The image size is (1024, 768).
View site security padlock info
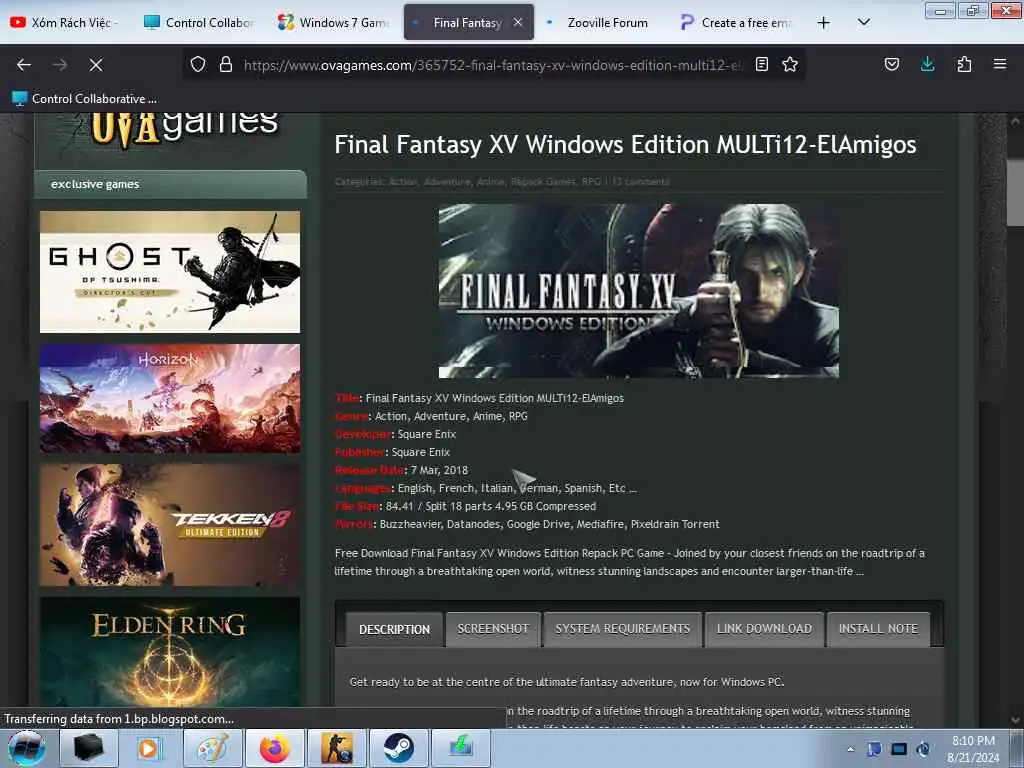pyautogui.click(x=226, y=64)
